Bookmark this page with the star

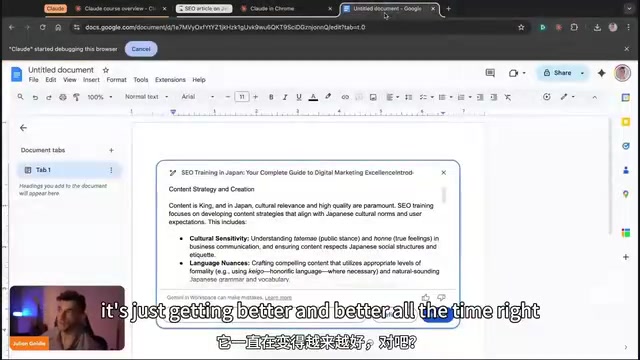521,27
